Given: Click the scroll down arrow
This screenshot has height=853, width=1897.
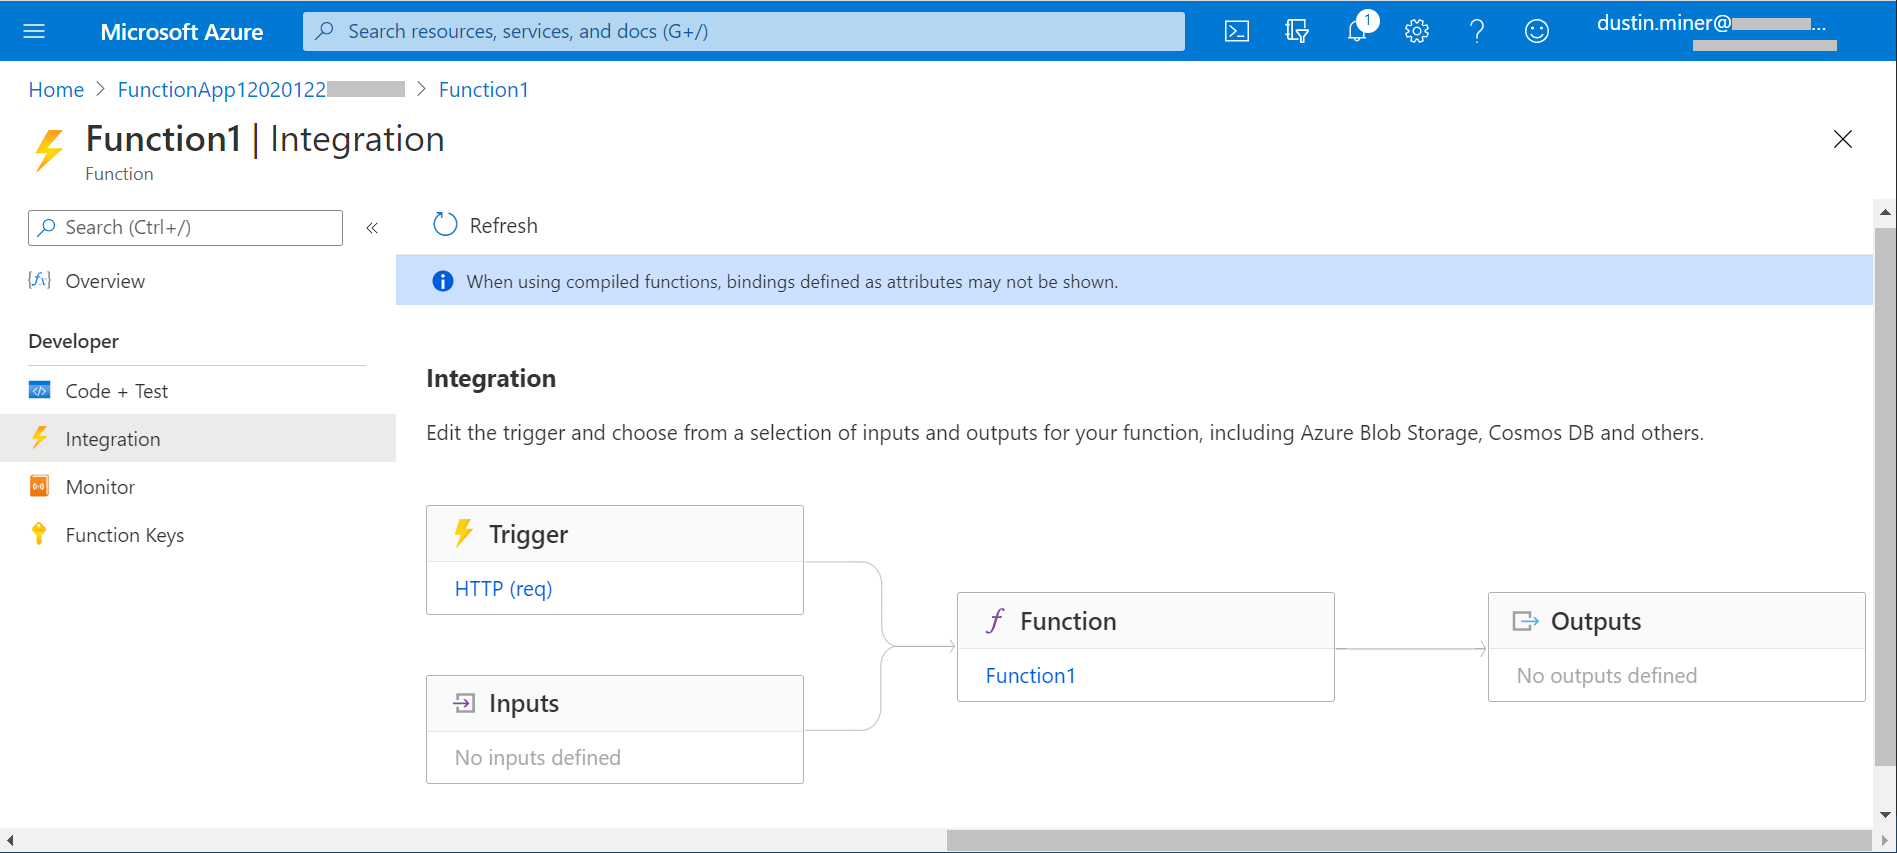Looking at the screenshot, I should tap(1885, 815).
